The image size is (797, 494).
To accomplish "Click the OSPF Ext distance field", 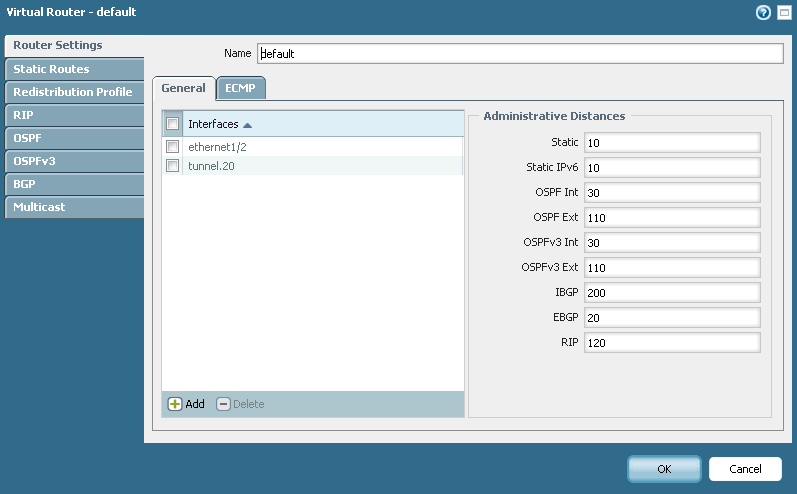I will coord(672,218).
